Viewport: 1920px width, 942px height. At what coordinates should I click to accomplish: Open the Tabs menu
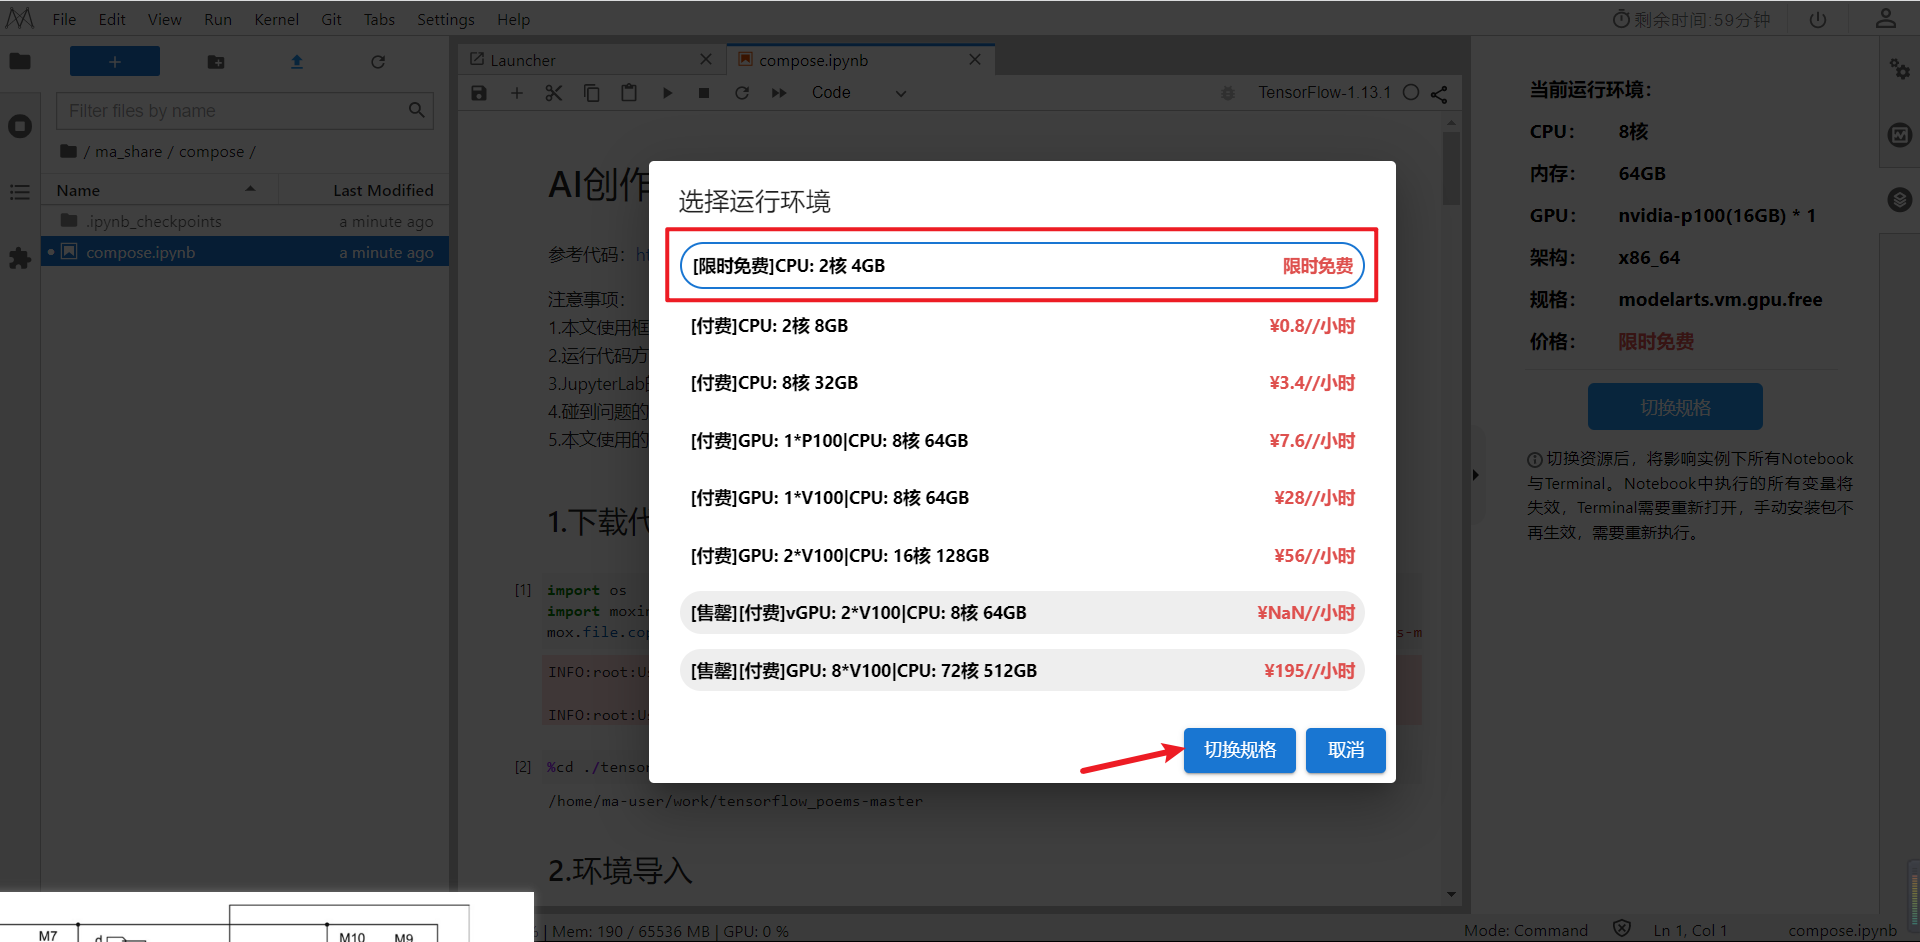click(379, 20)
